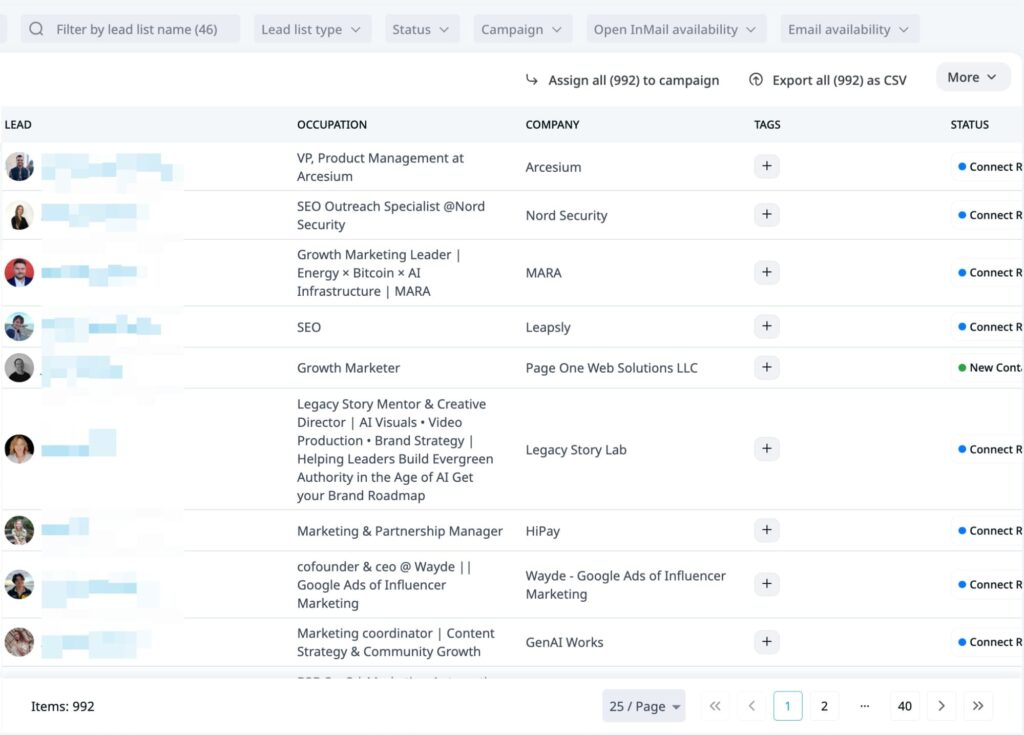Click the tag plus icon for HiPay
The height and width of the screenshot is (735, 1024).
[x=766, y=531]
